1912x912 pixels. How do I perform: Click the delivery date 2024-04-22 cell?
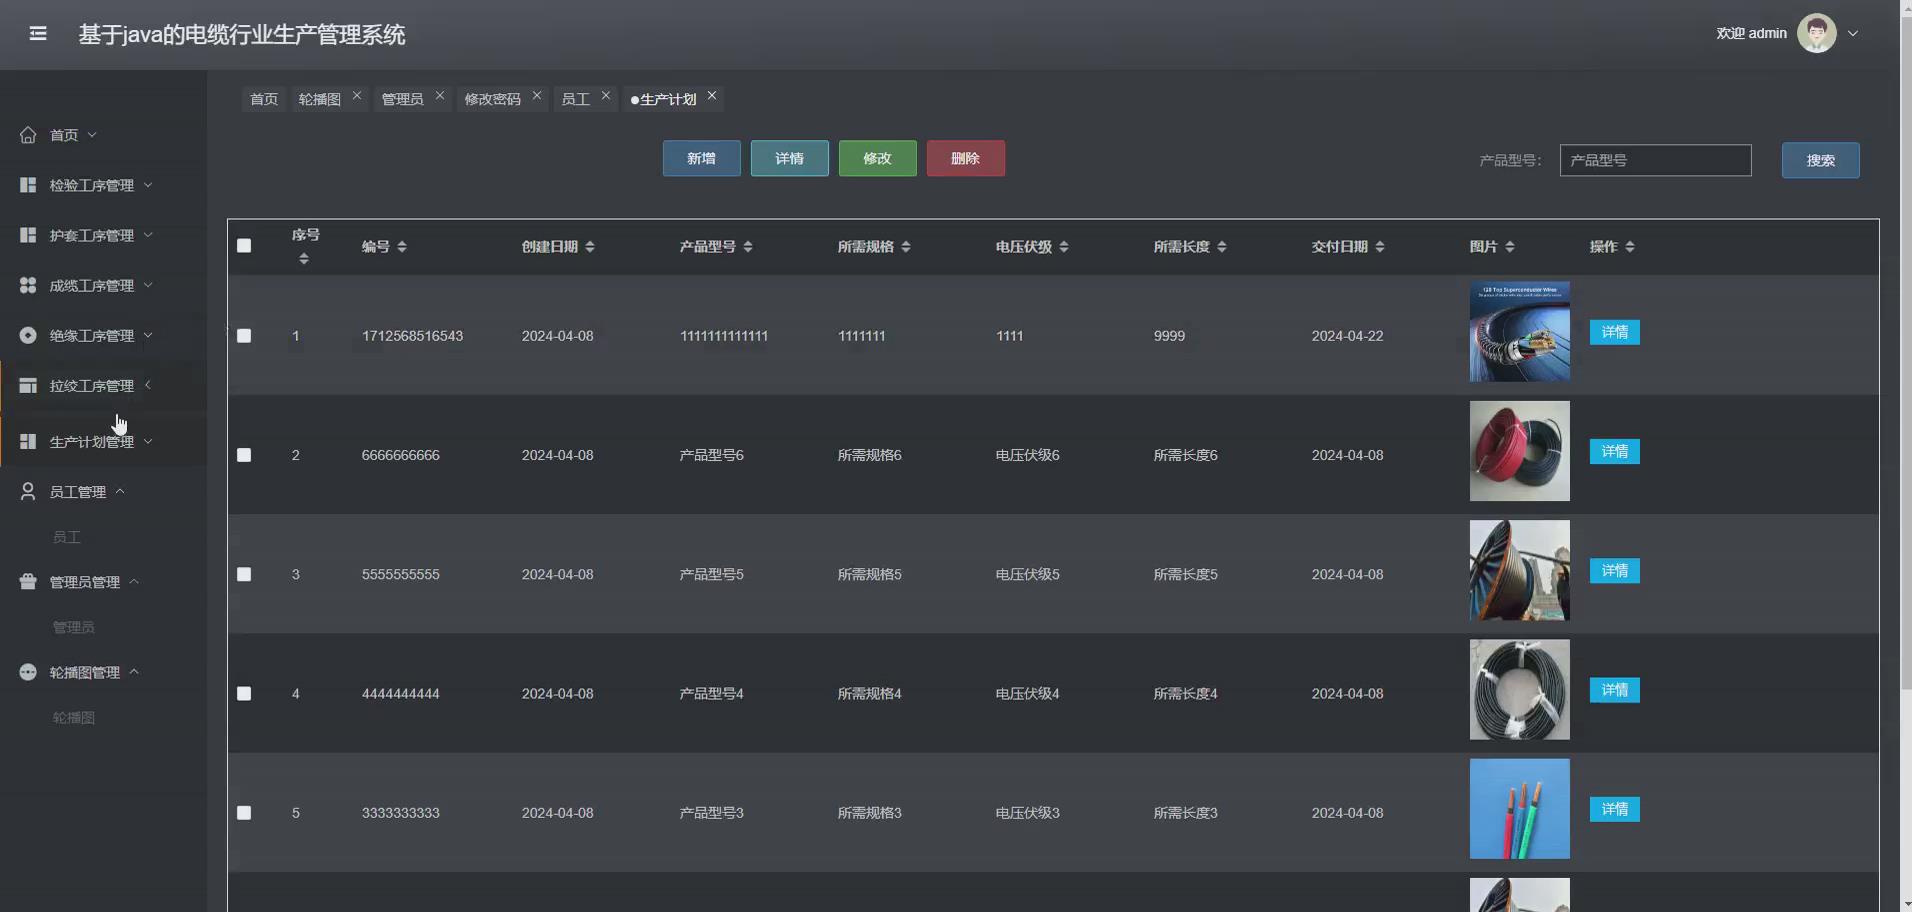[1348, 336]
